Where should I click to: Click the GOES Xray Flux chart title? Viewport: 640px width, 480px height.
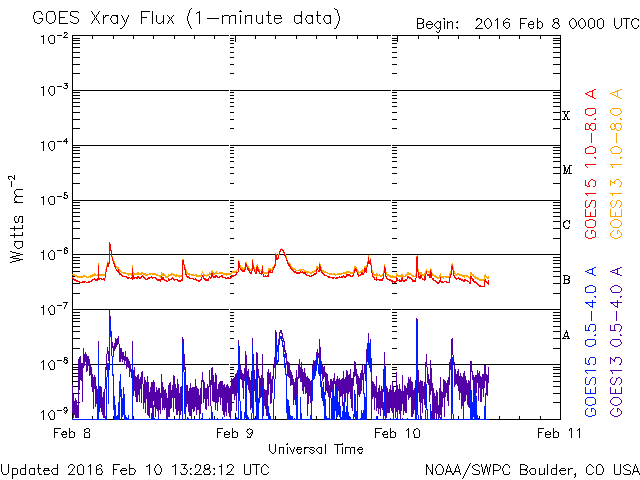point(187,19)
